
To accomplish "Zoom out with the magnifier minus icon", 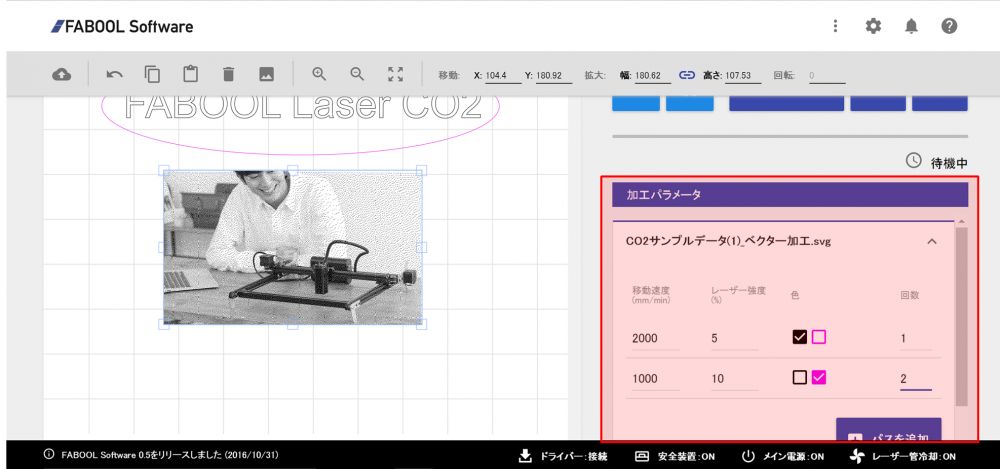I will click(x=357, y=74).
